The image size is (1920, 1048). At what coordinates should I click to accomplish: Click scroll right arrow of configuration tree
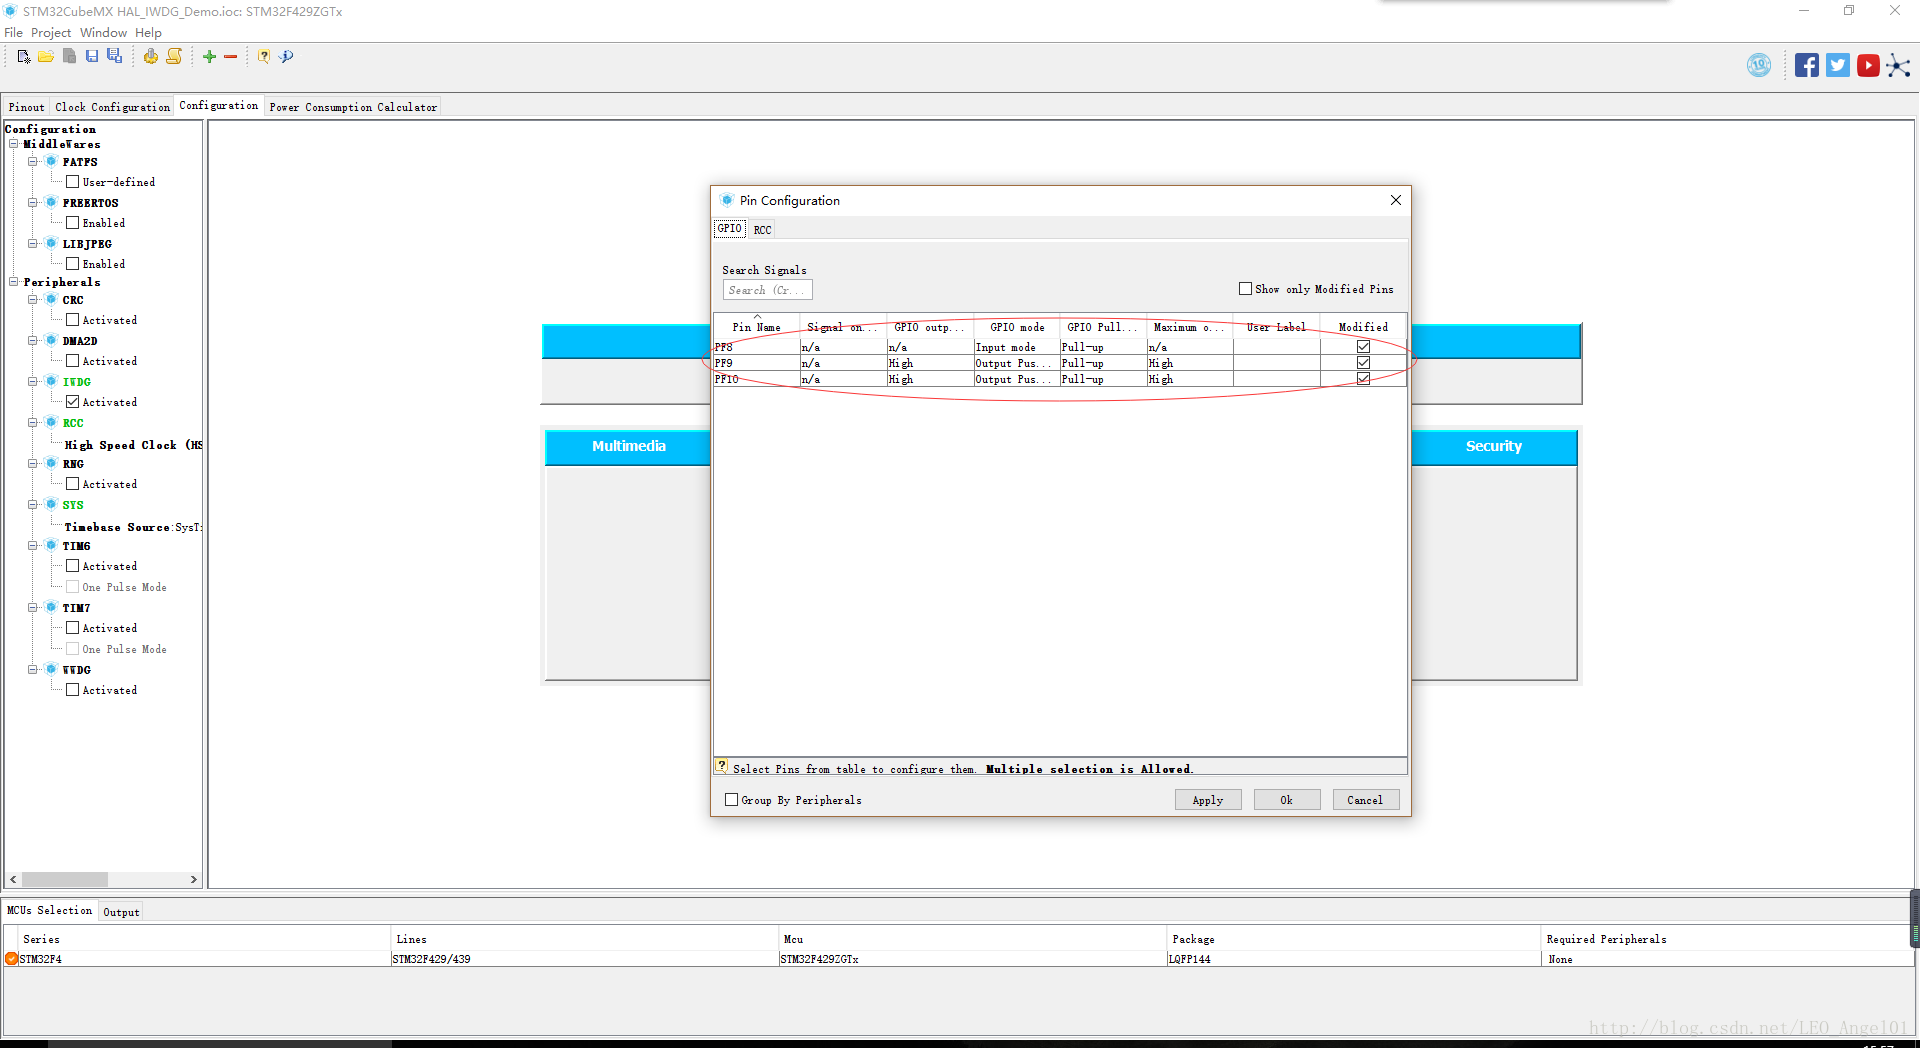(194, 879)
